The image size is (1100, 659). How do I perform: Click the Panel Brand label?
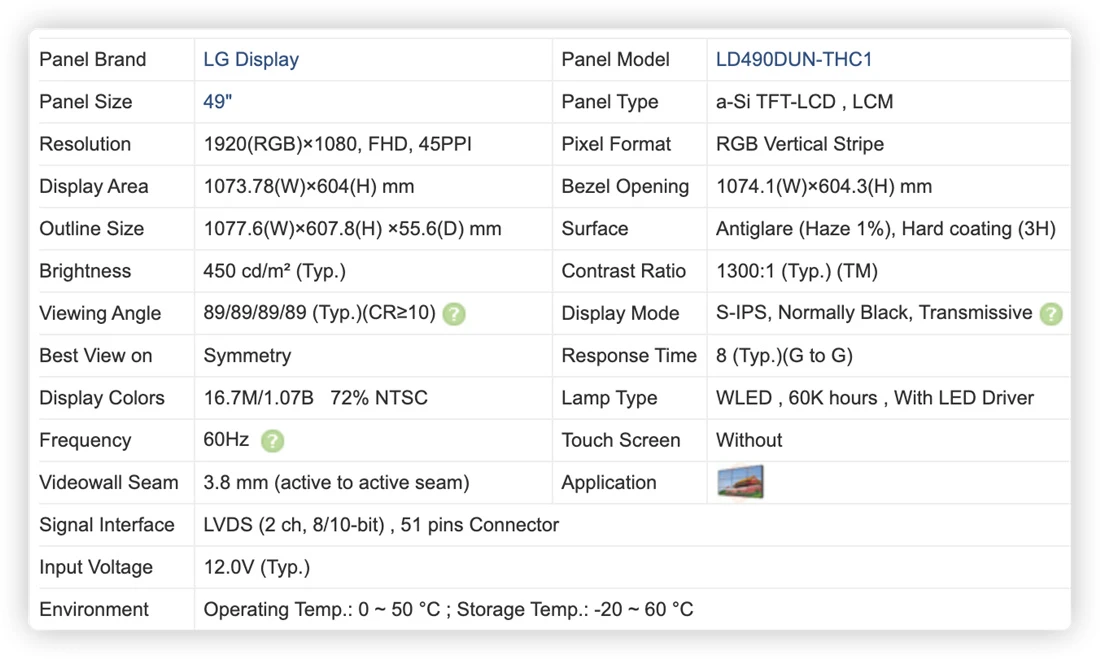click(93, 60)
